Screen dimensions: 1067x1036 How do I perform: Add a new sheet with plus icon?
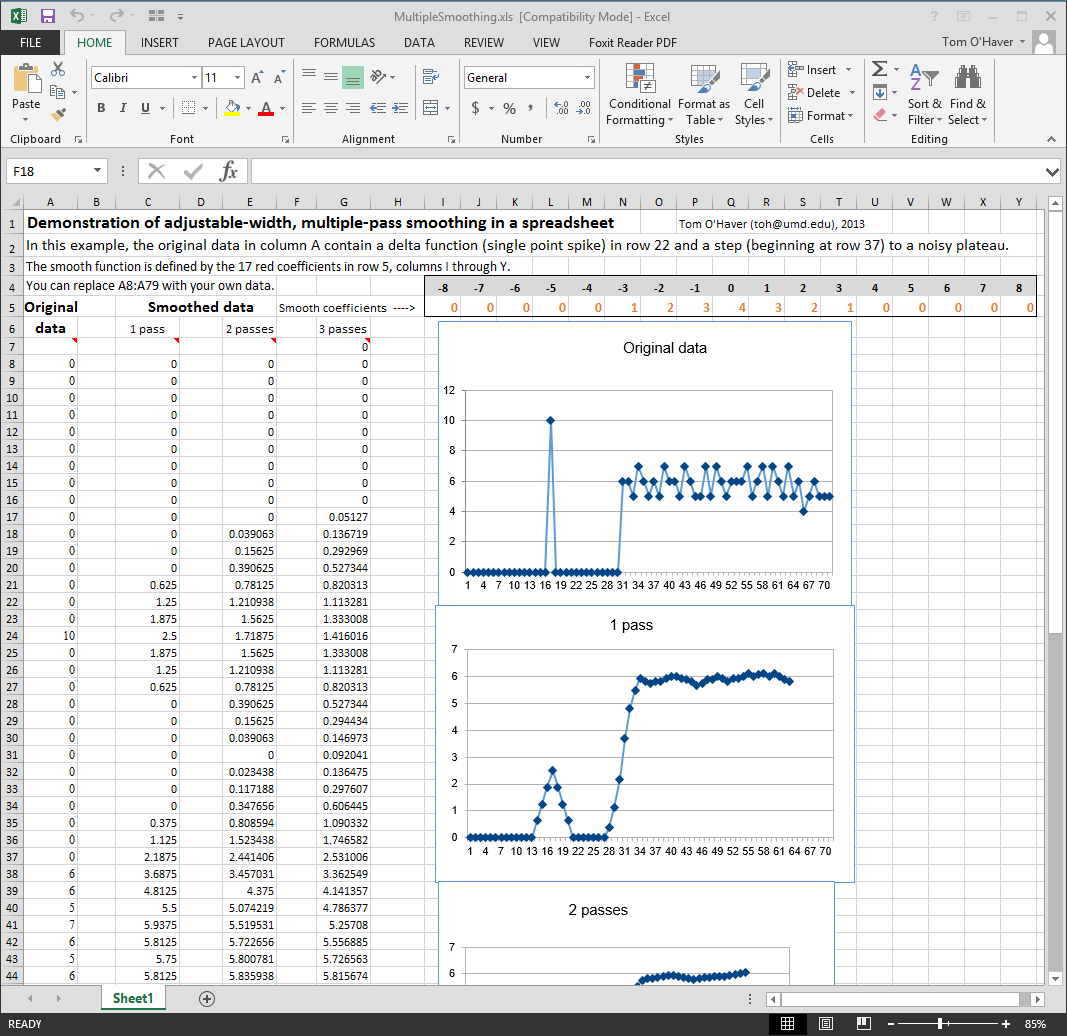click(x=207, y=998)
